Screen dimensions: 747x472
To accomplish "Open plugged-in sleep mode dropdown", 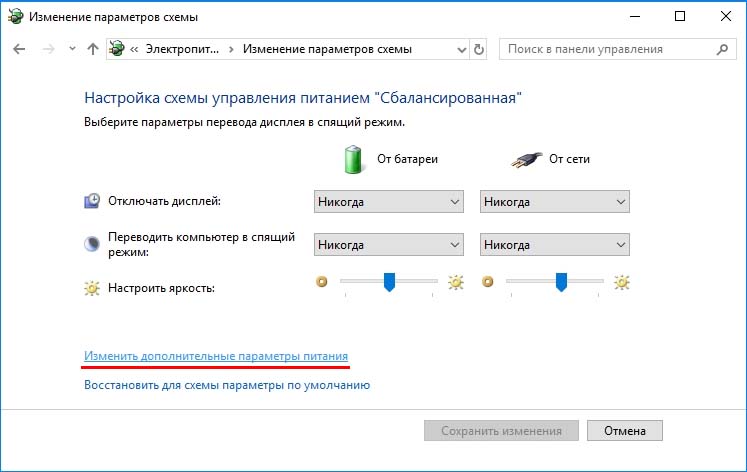I will tap(555, 244).
